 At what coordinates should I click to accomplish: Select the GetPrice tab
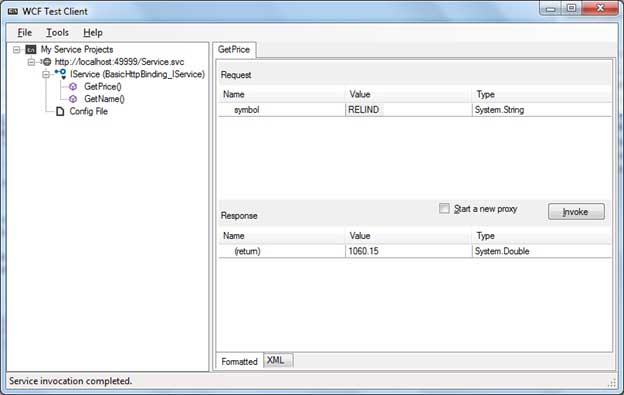coord(234,50)
